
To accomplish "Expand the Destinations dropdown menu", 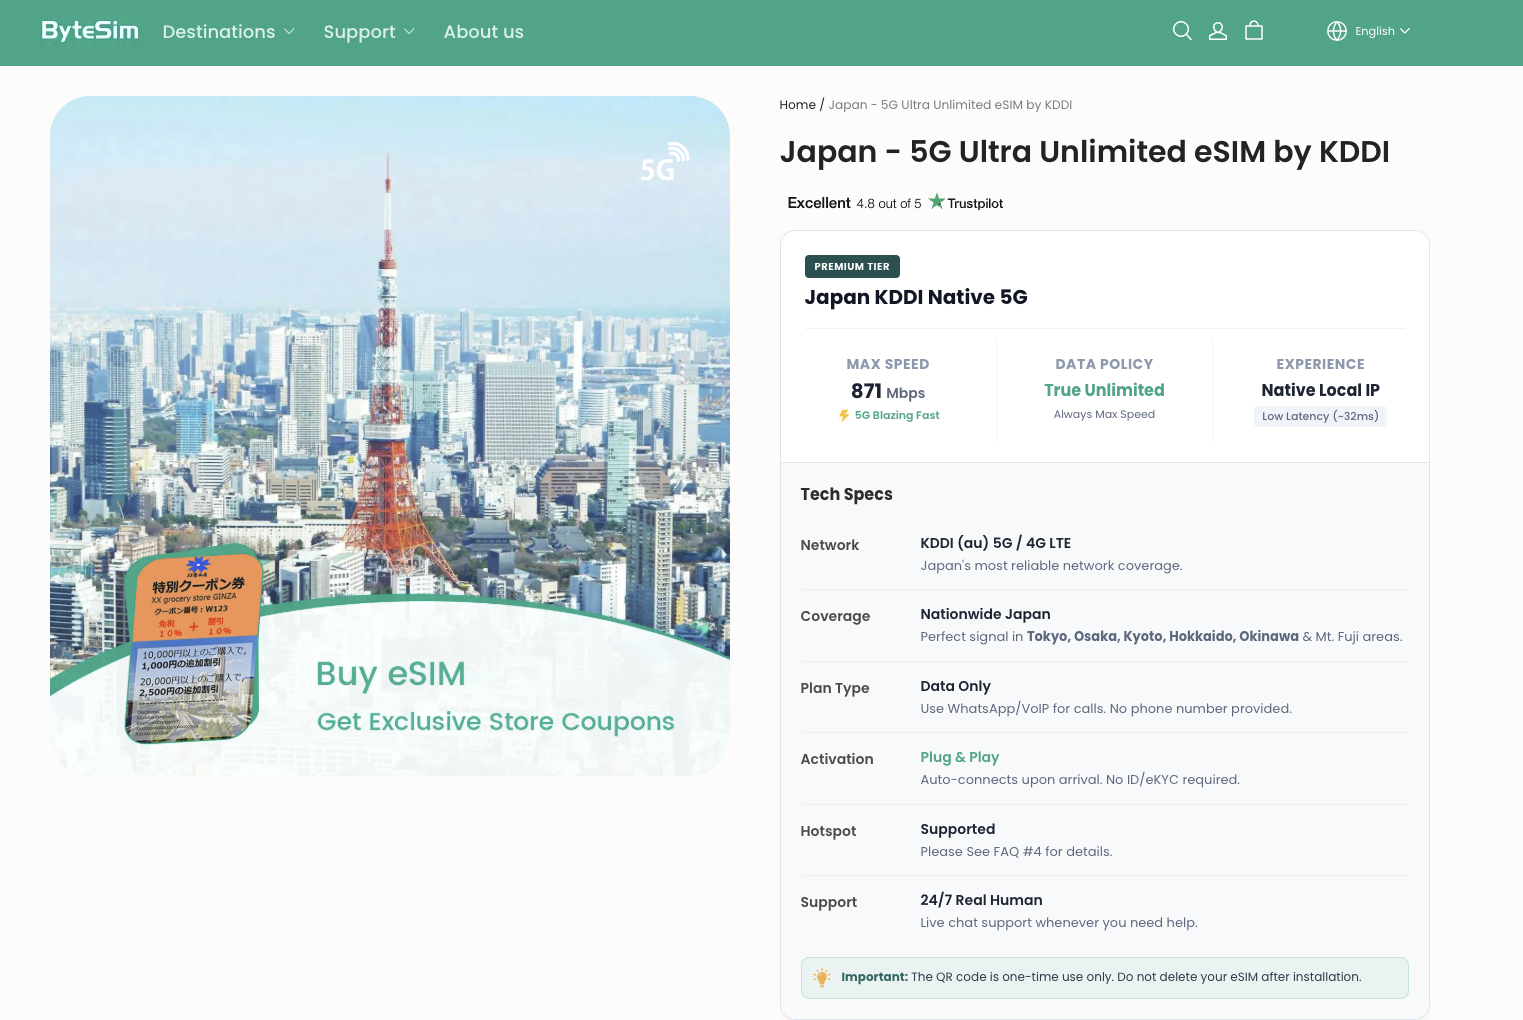I will coord(229,31).
